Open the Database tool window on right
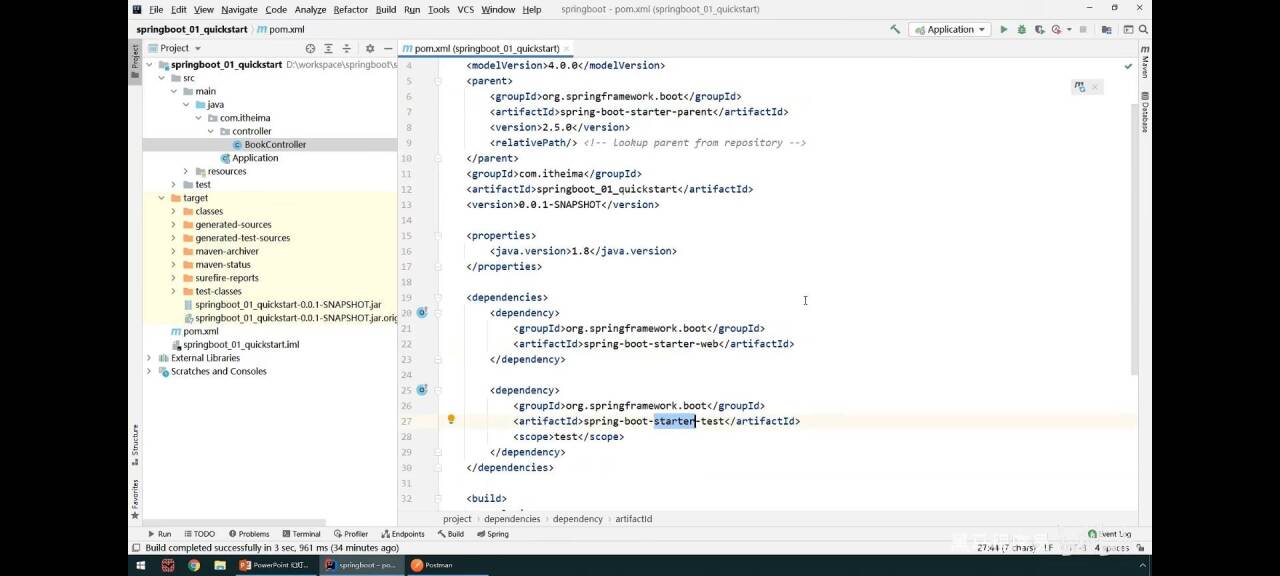This screenshot has height=576, width=1280. 1144,112
